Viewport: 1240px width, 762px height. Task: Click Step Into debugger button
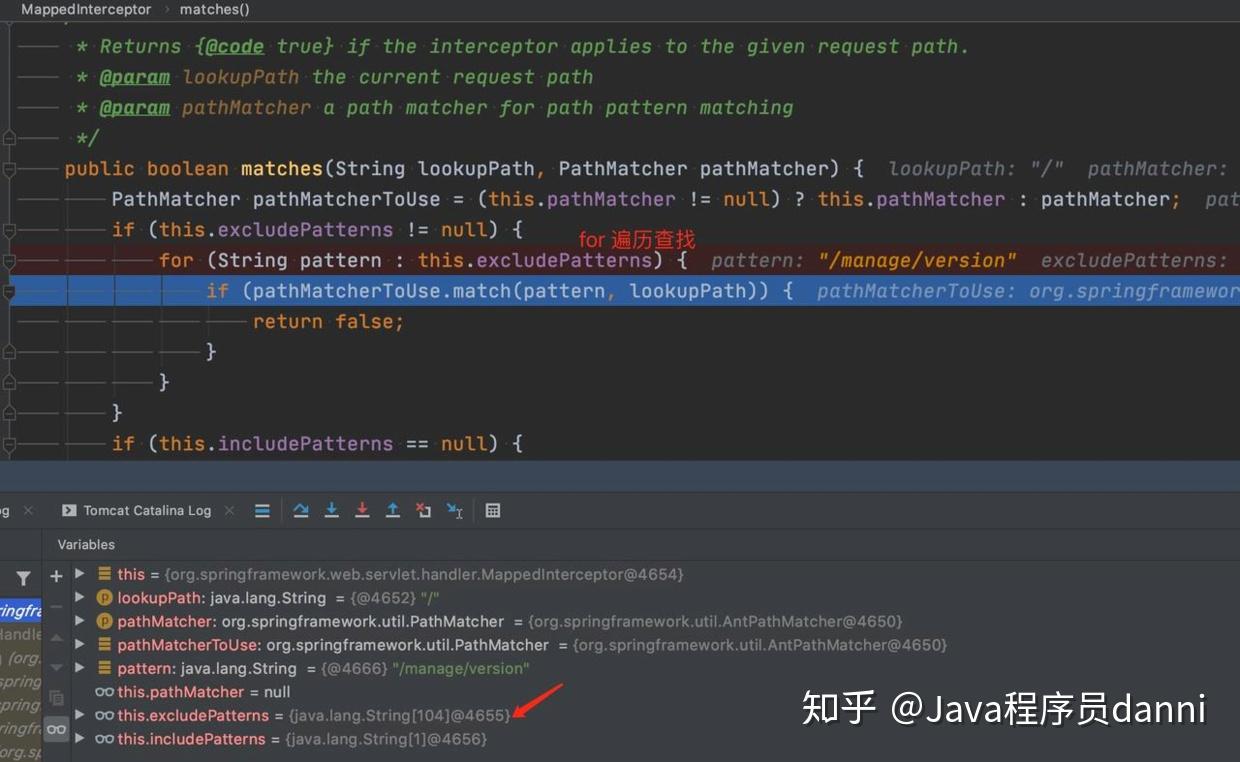click(x=332, y=510)
